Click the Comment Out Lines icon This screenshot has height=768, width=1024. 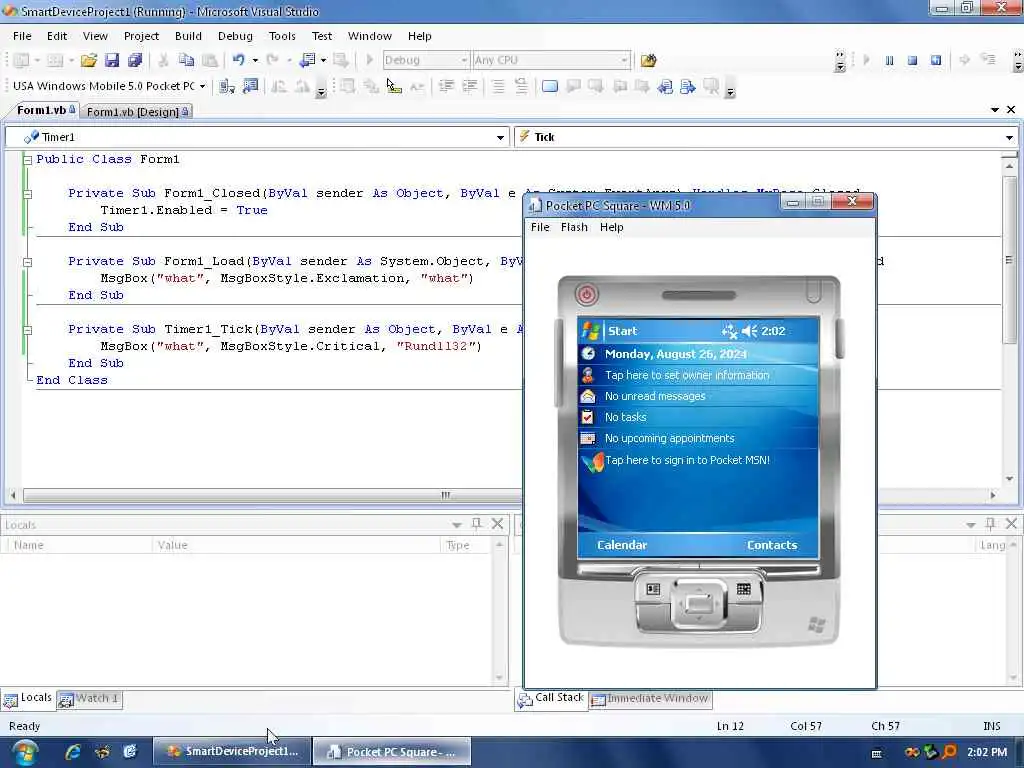498,86
